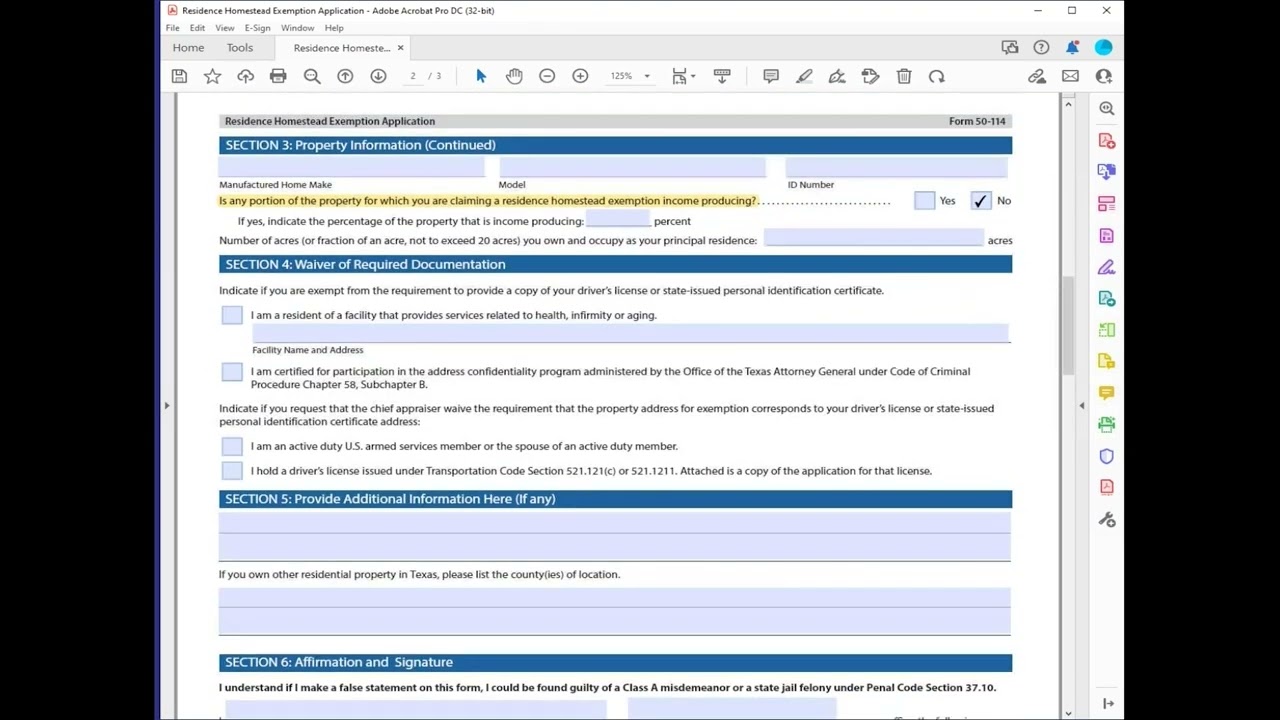The image size is (1280, 720).
Task: Click the manufactured home Model field
Action: pyautogui.click(x=632, y=168)
